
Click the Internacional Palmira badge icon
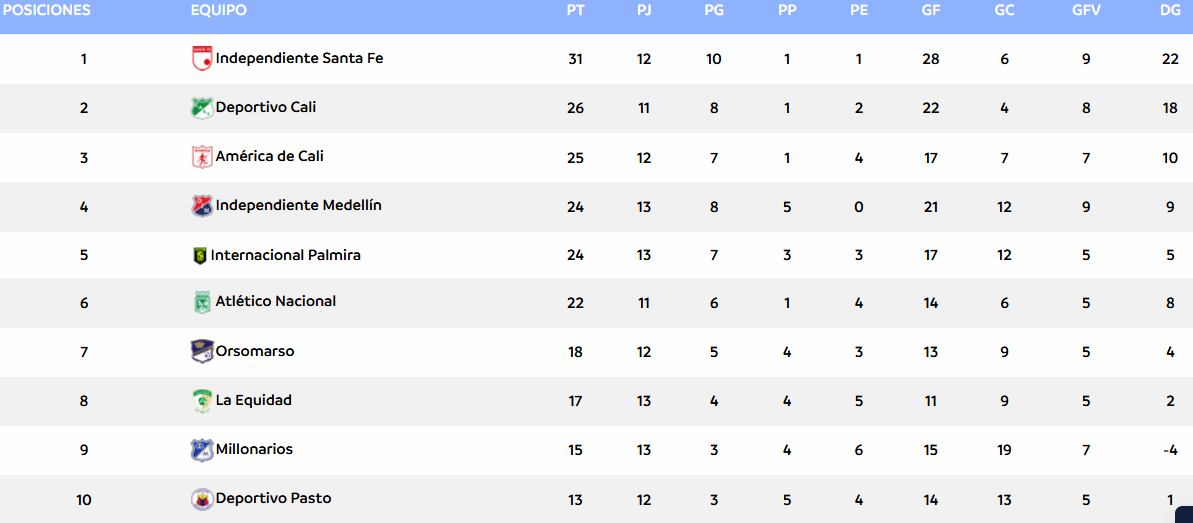(199, 256)
